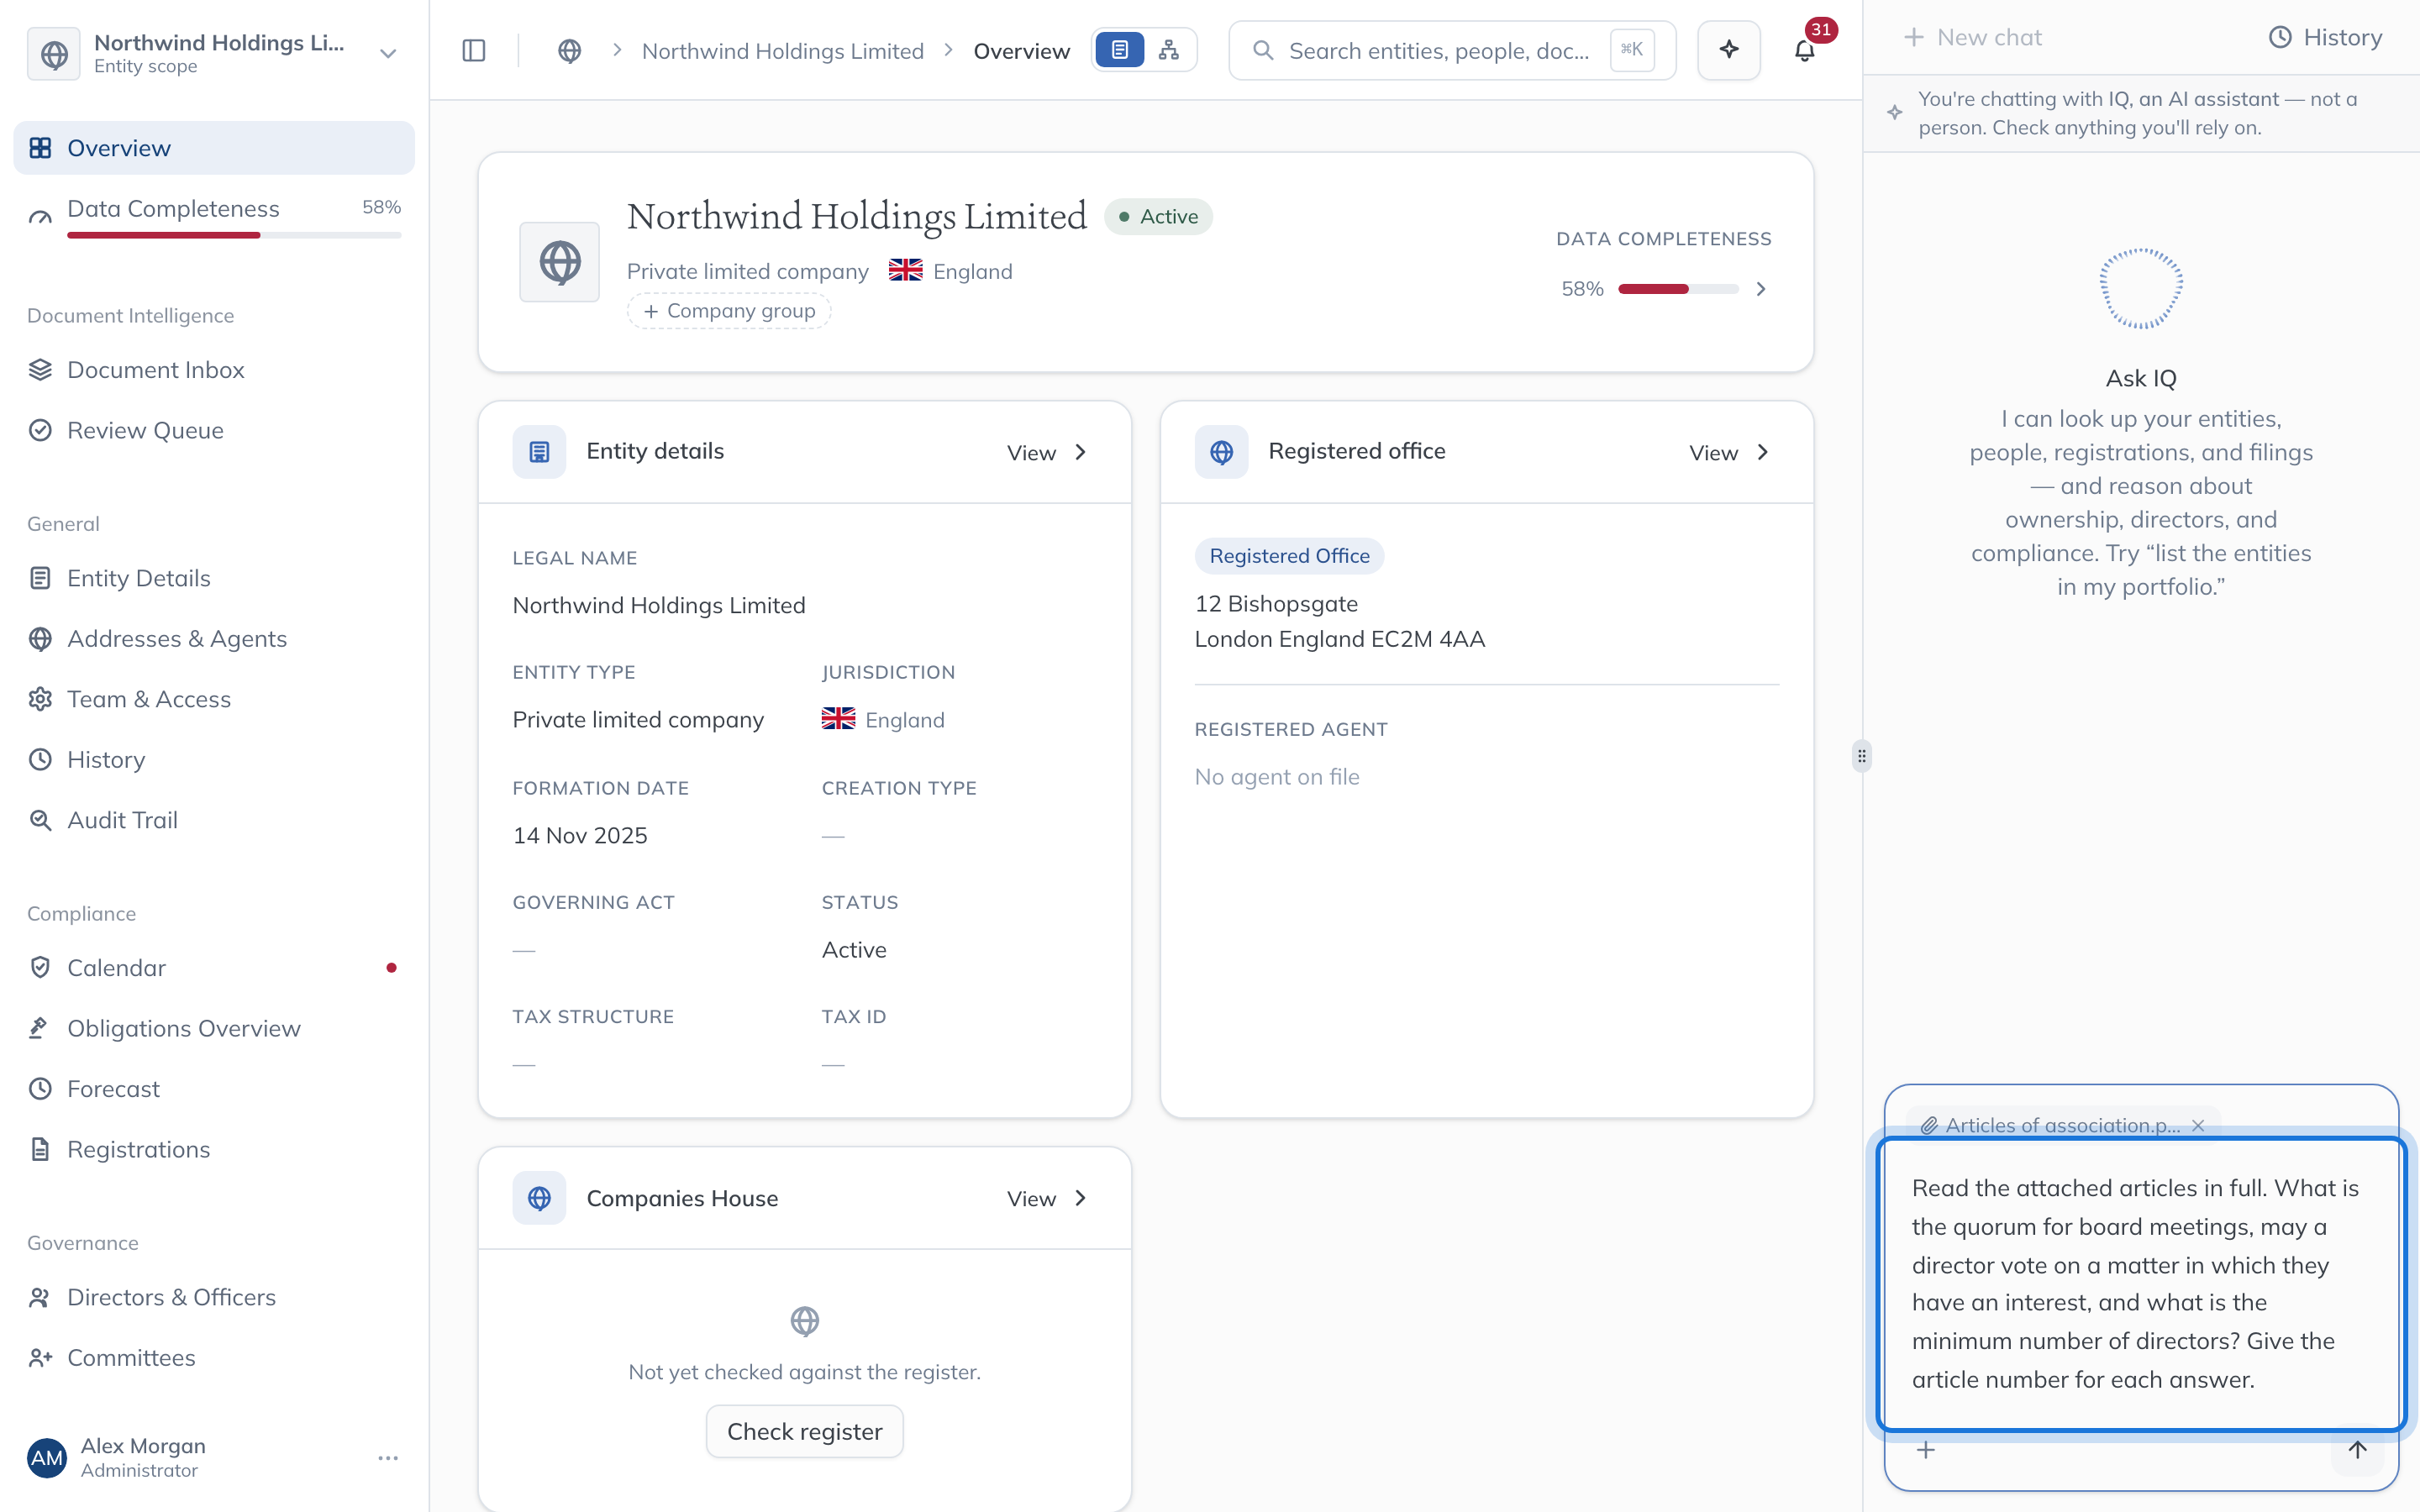Open the IQ assistant sparkle button

click(x=1729, y=50)
